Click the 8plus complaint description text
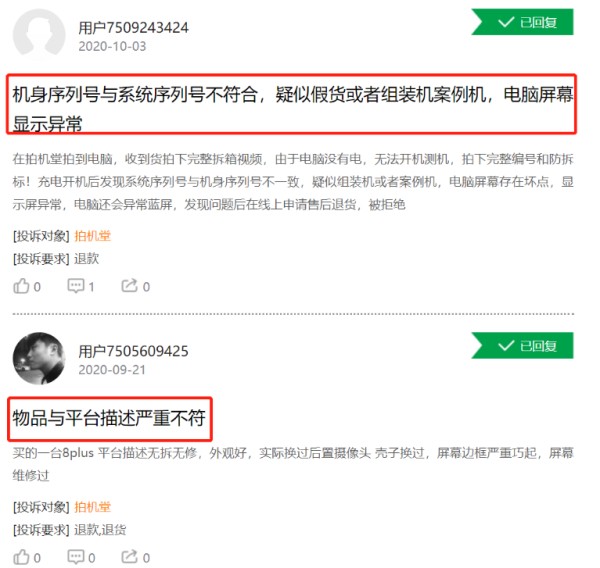Image resolution: width=600 pixels, height=568 pixels. click(x=293, y=464)
